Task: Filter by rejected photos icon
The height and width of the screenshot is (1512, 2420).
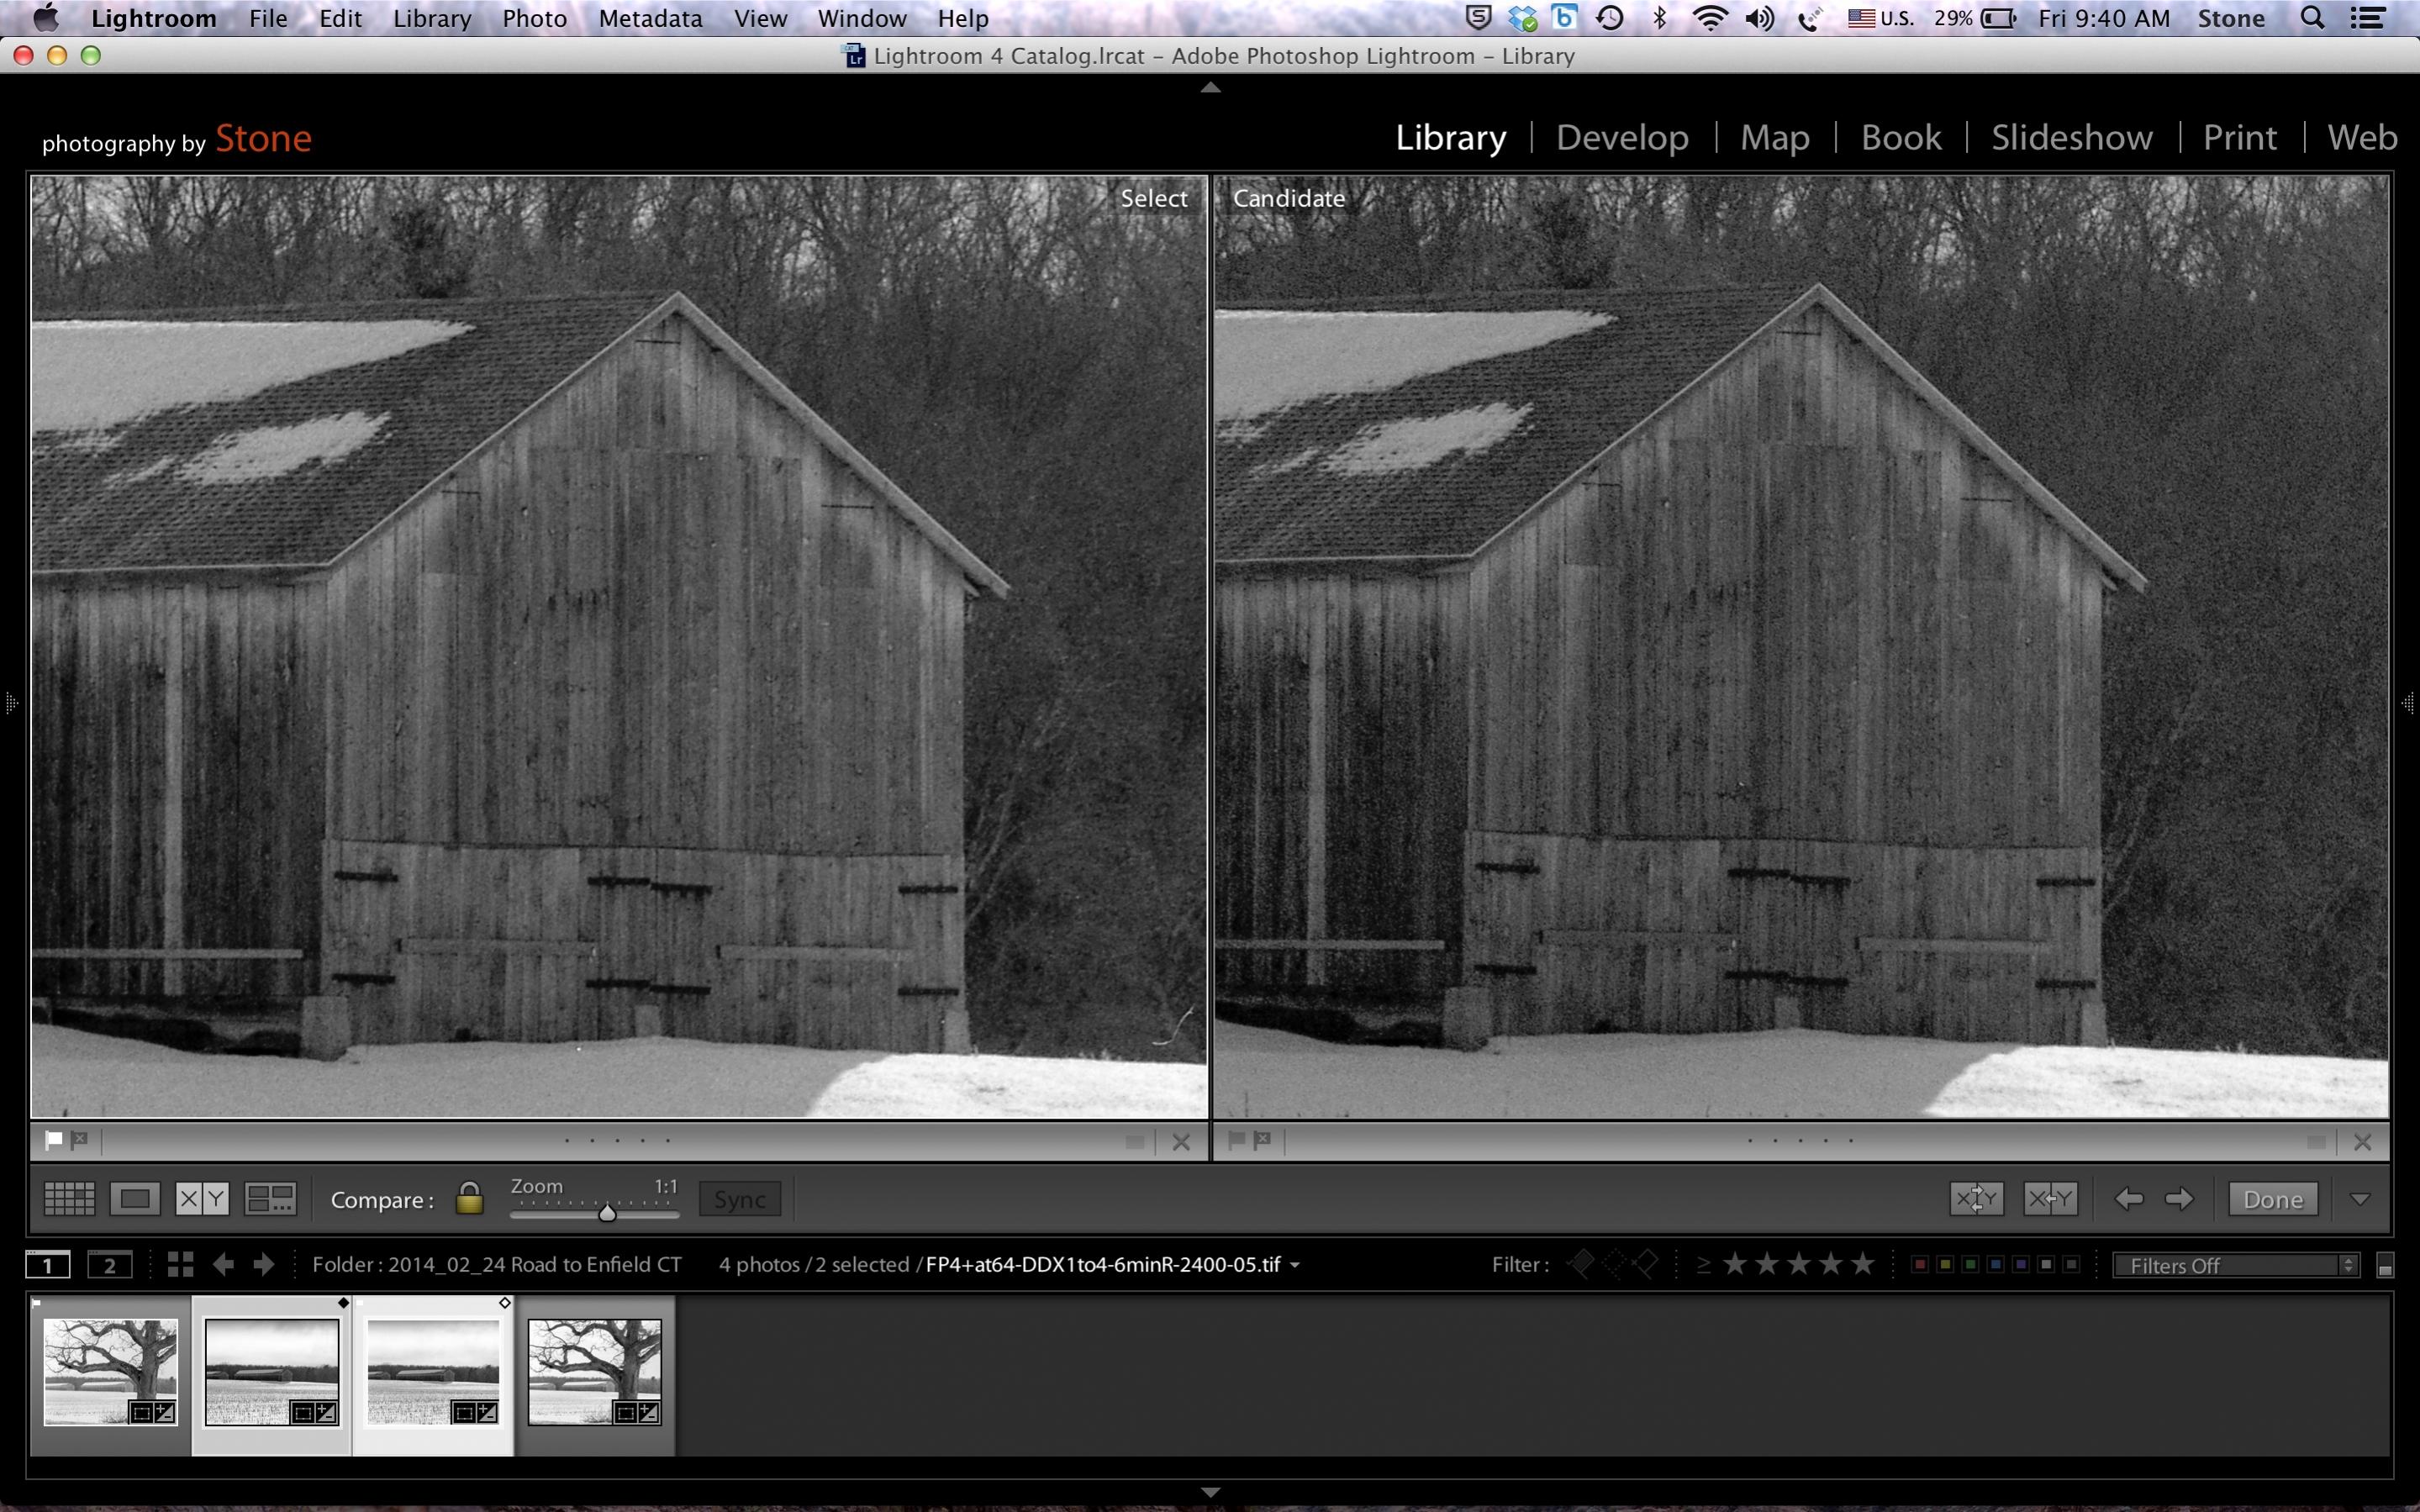Action: coord(1645,1264)
